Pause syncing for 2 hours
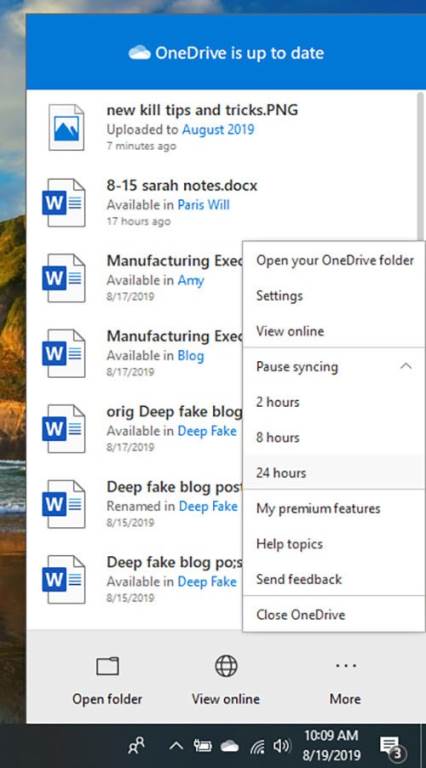Image resolution: width=426 pixels, height=768 pixels. (x=334, y=402)
